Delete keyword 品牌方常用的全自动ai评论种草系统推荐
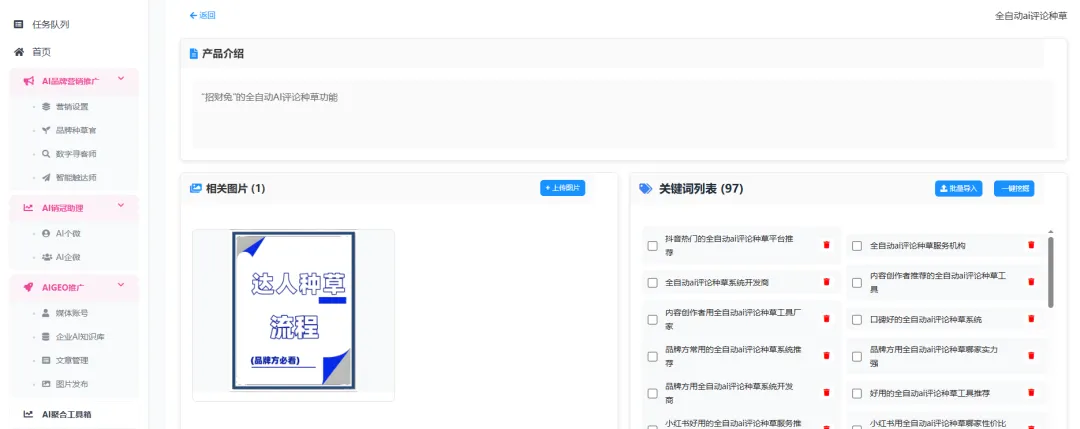The height and width of the screenshot is (429, 1080). pos(827,356)
